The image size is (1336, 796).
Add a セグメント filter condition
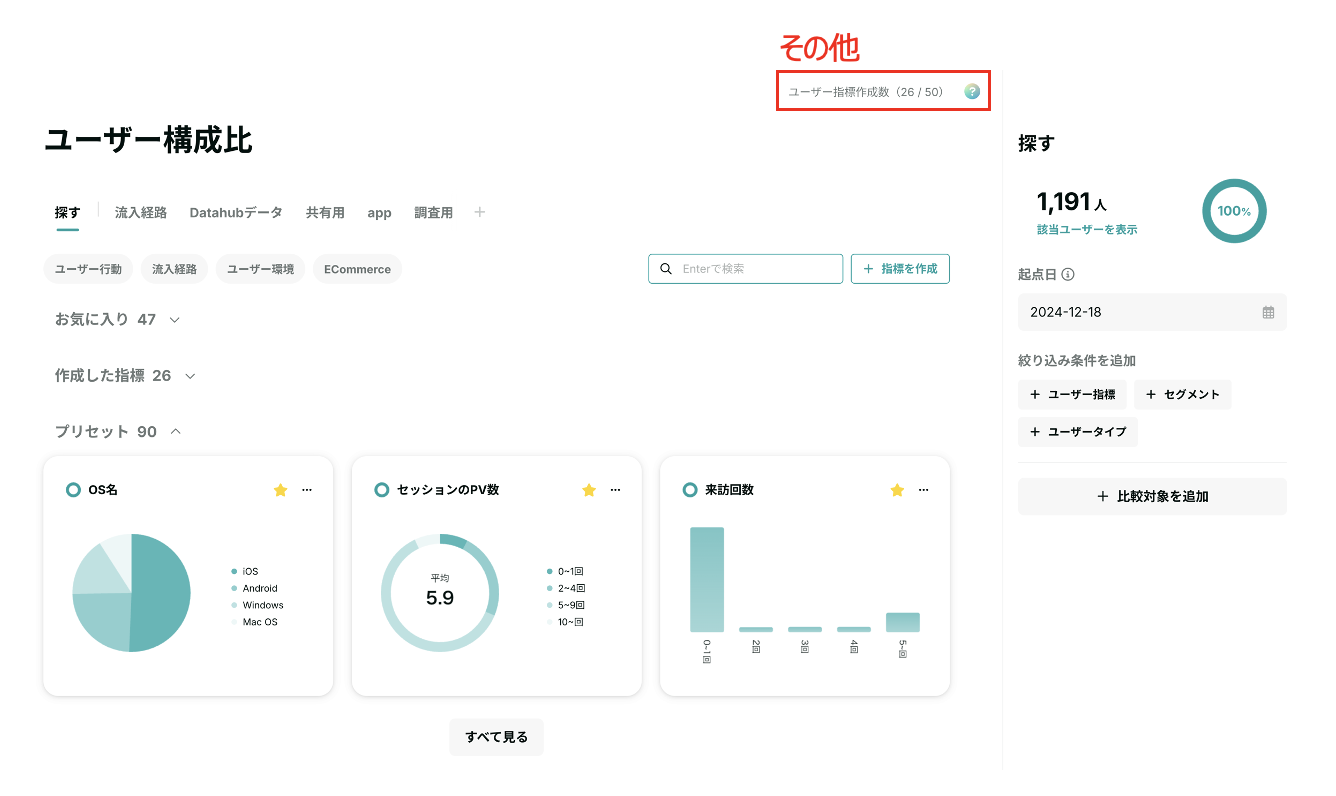pos(1183,394)
